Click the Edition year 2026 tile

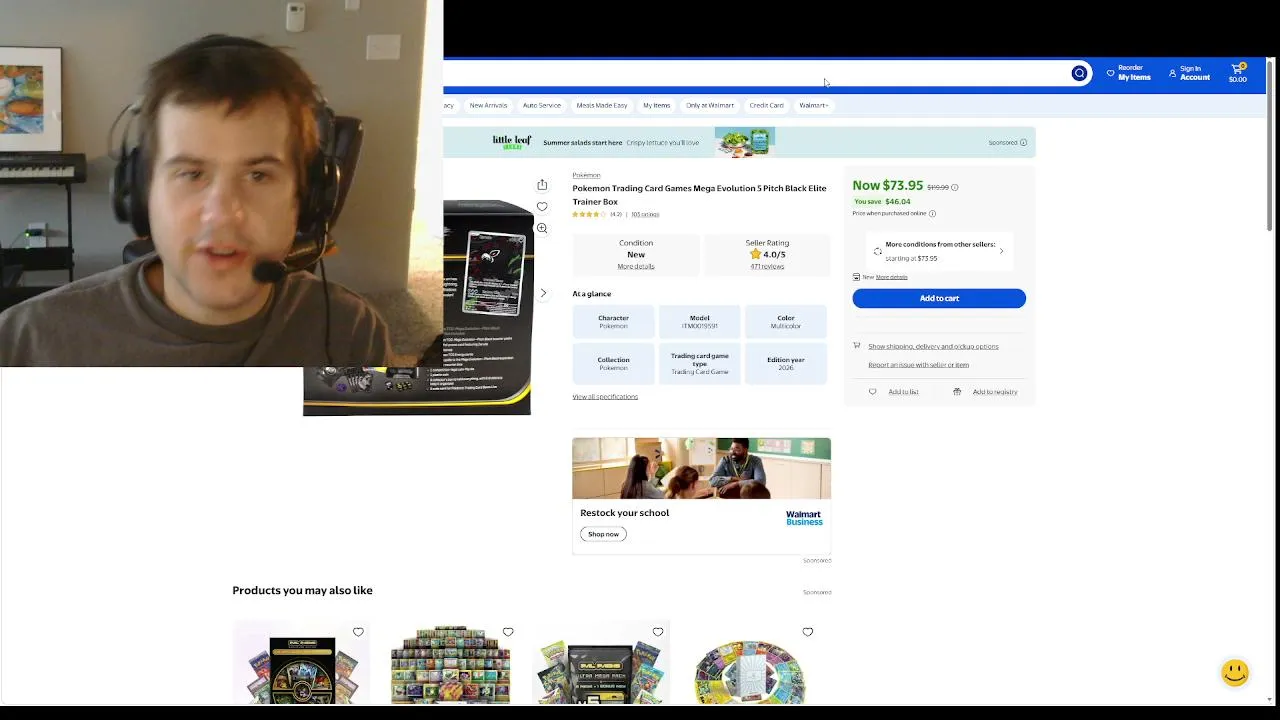(x=786, y=364)
